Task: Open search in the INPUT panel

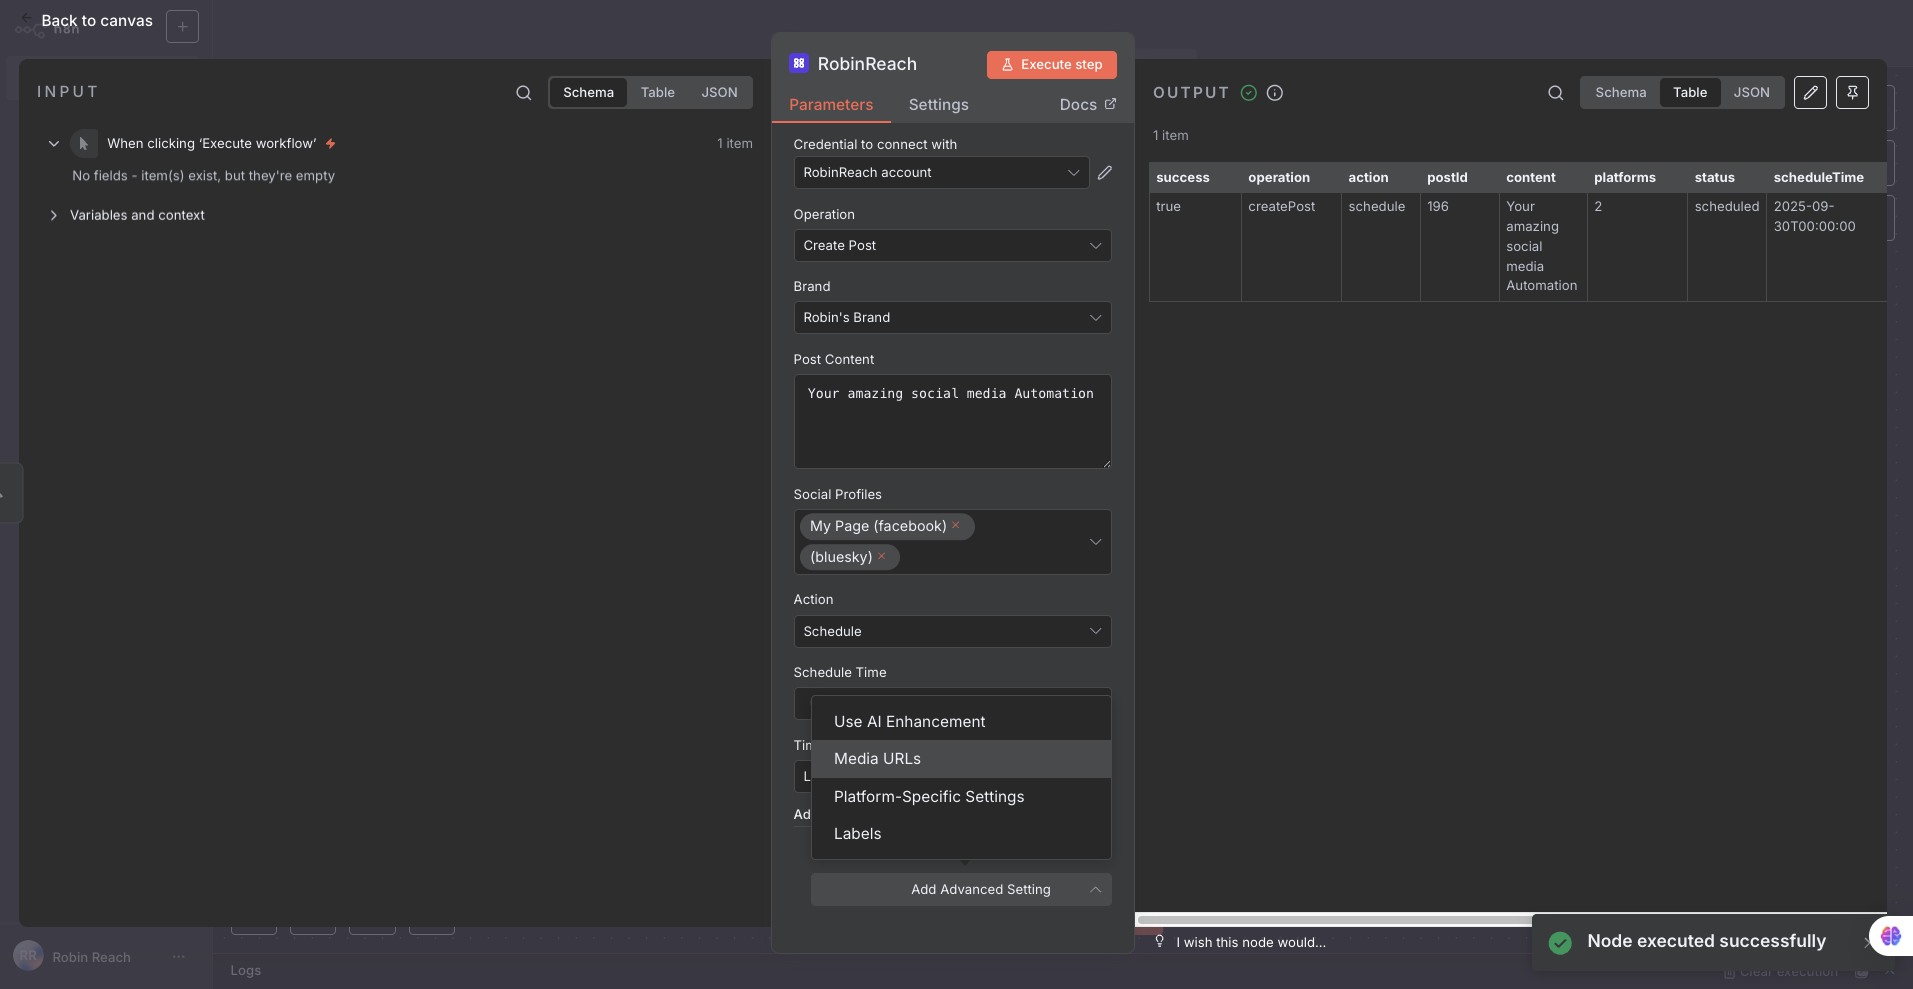Action: coord(523,93)
